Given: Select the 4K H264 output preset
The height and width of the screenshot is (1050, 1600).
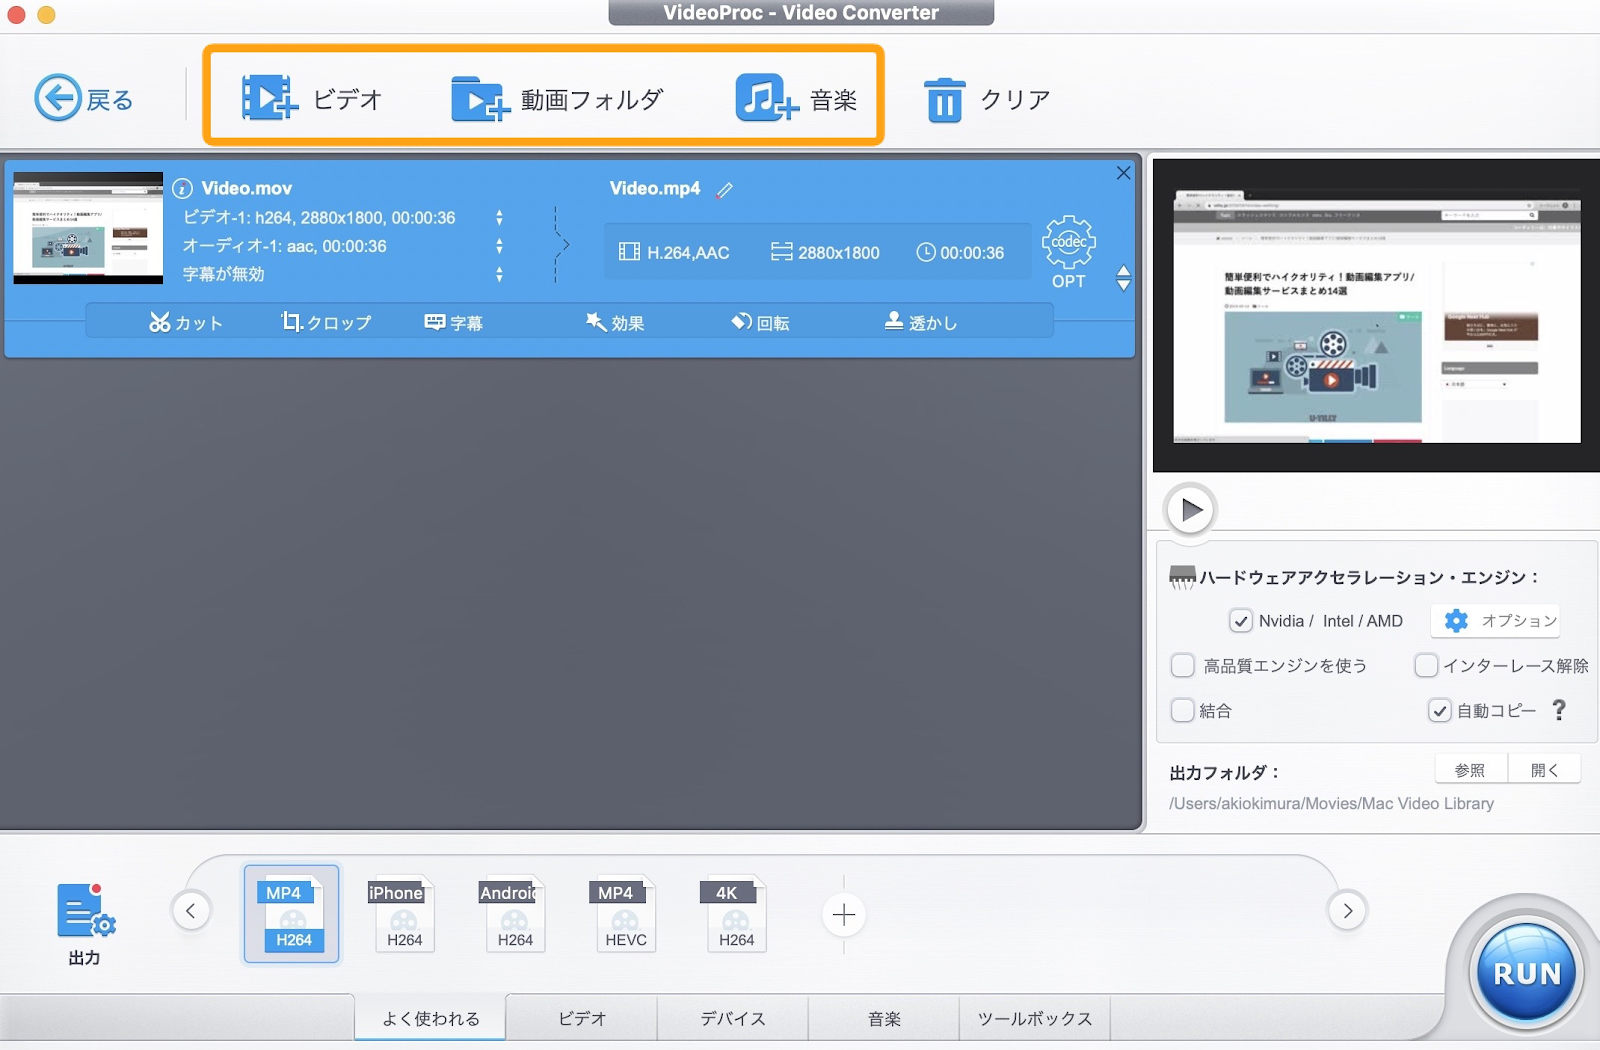Looking at the screenshot, I should point(735,914).
